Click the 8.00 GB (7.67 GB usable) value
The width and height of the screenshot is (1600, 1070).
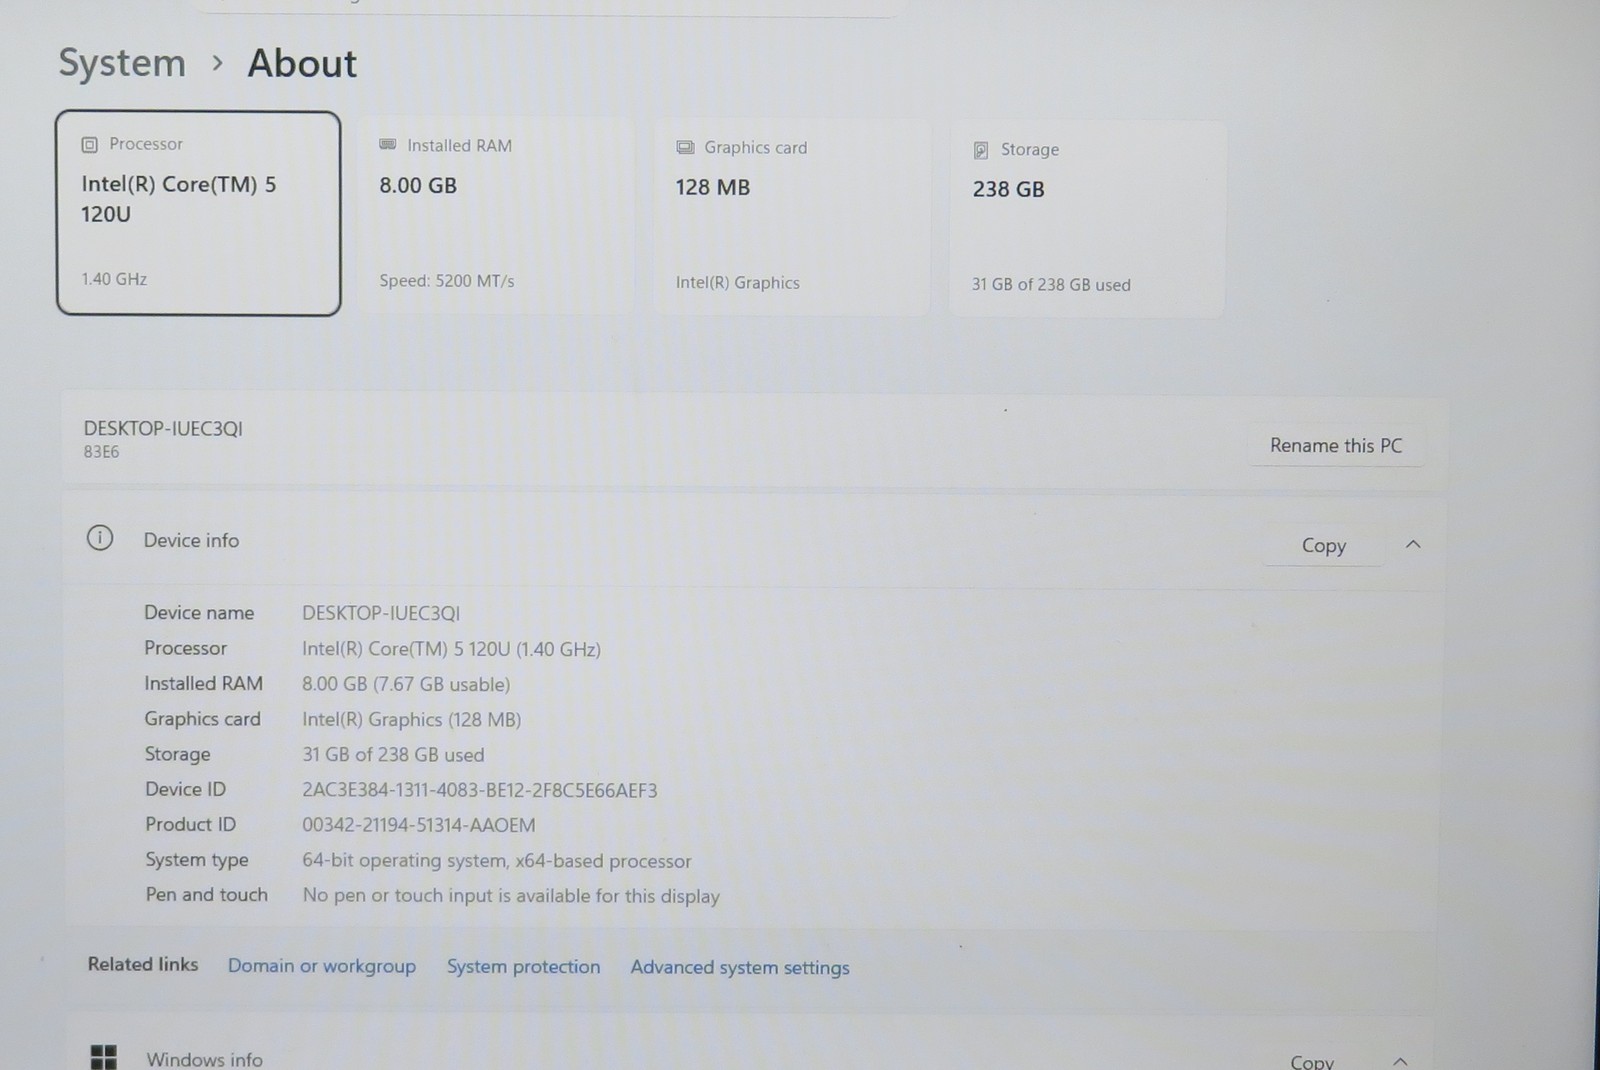(x=406, y=685)
